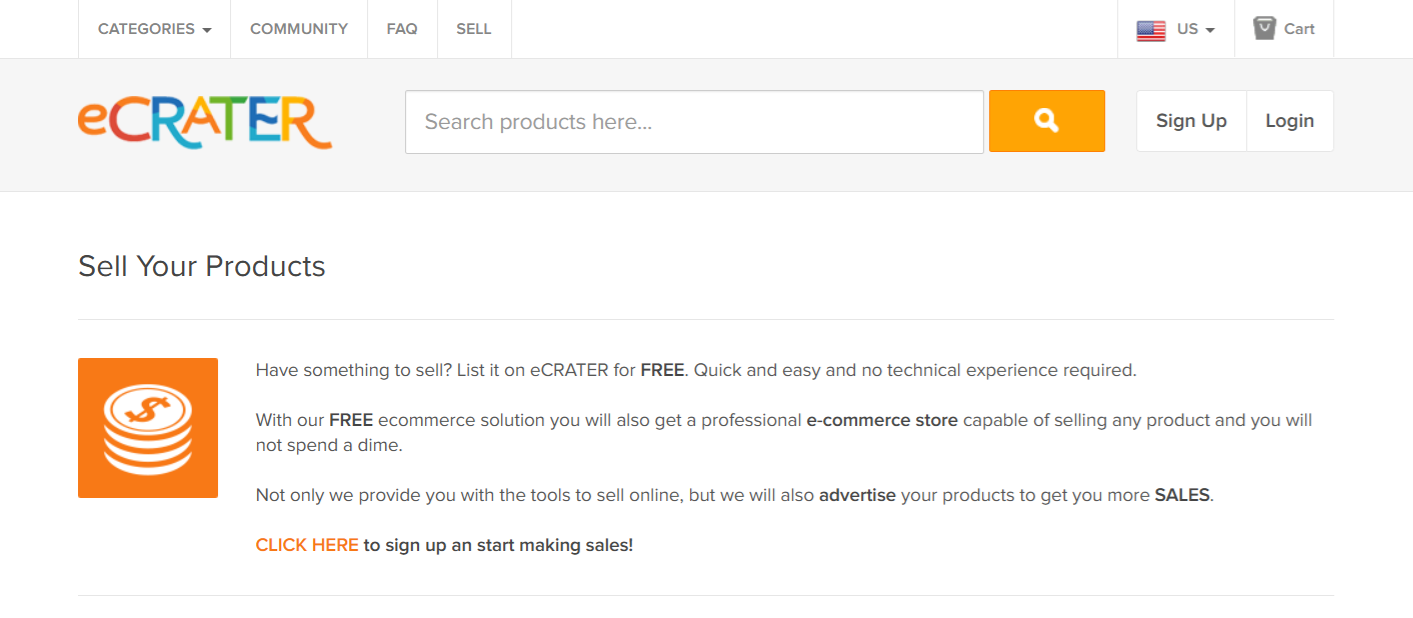
Task: Open the CATEGORIES menu
Action: coord(146,29)
